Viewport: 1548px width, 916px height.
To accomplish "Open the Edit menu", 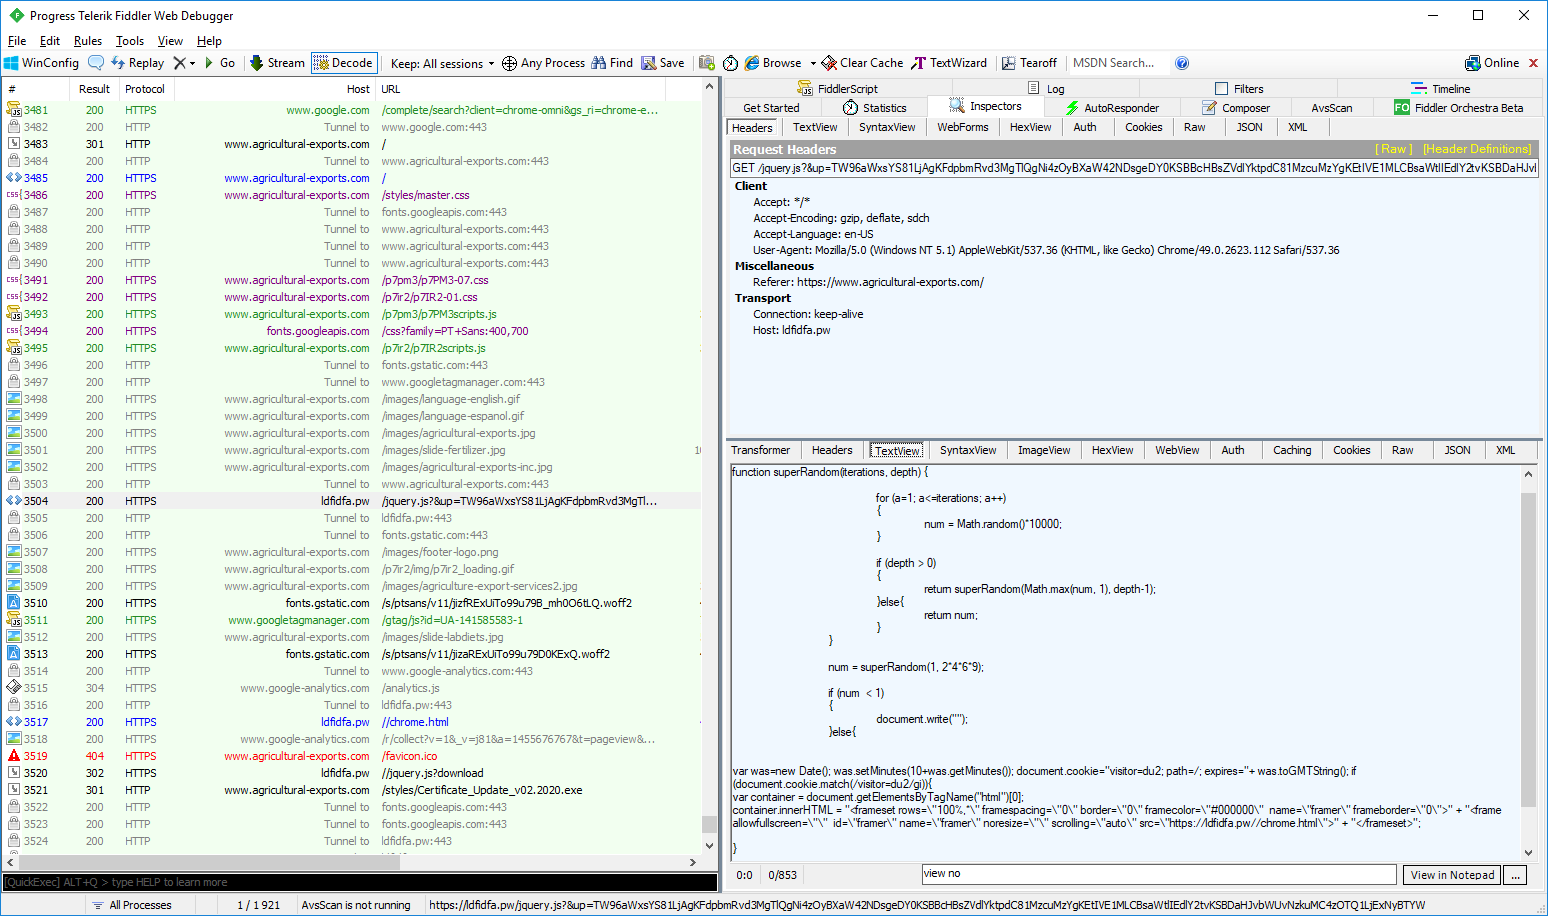I will (x=50, y=41).
